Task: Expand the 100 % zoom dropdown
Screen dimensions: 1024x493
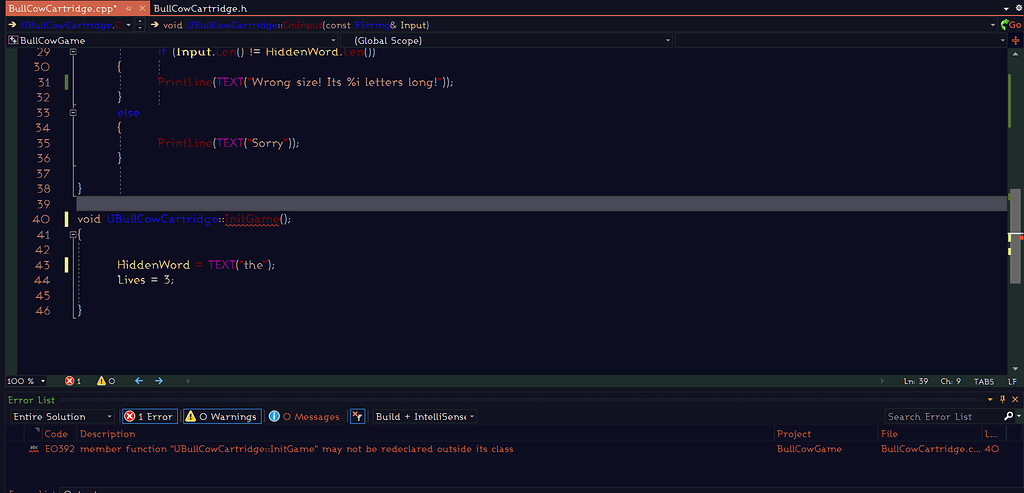Action: pos(42,381)
